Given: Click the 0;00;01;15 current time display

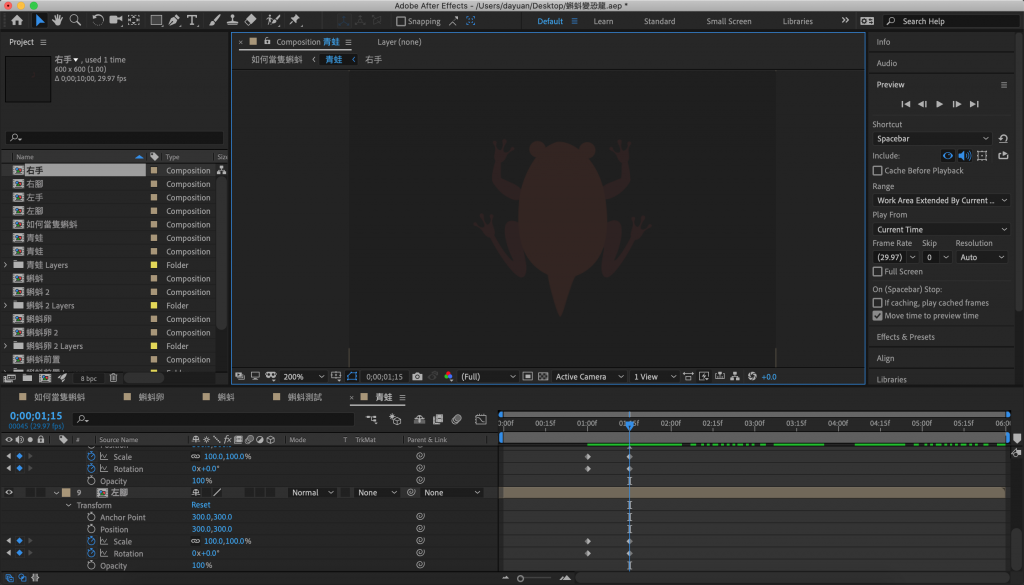Looking at the screenshot, I should tap(36, 416).
